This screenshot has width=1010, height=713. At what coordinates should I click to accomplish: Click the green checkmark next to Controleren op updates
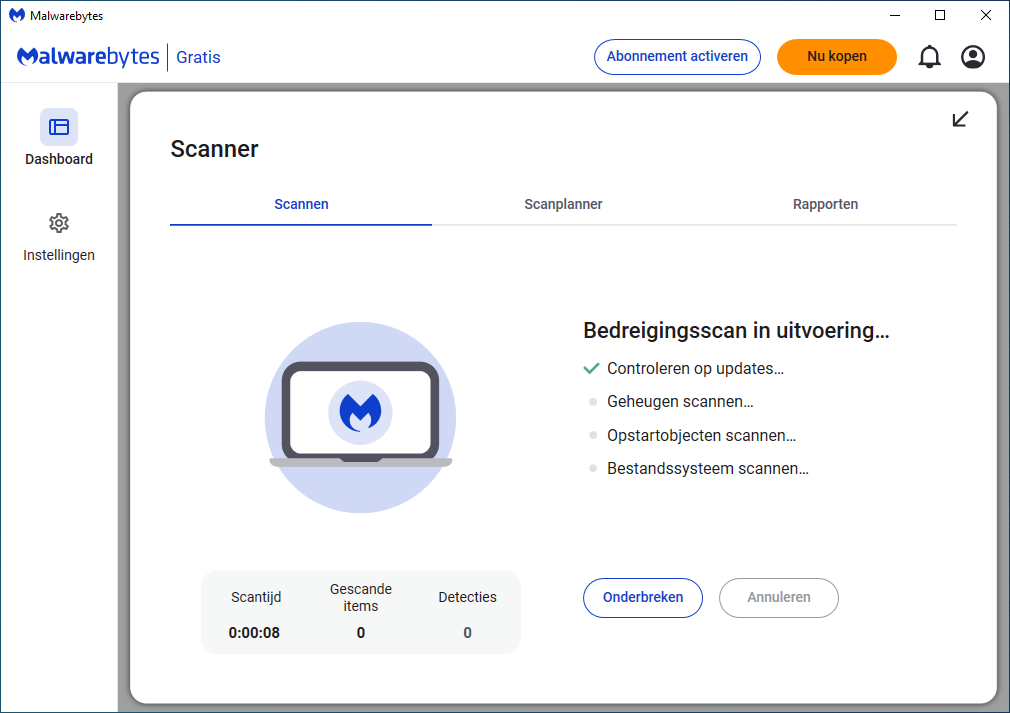(591, 368)
